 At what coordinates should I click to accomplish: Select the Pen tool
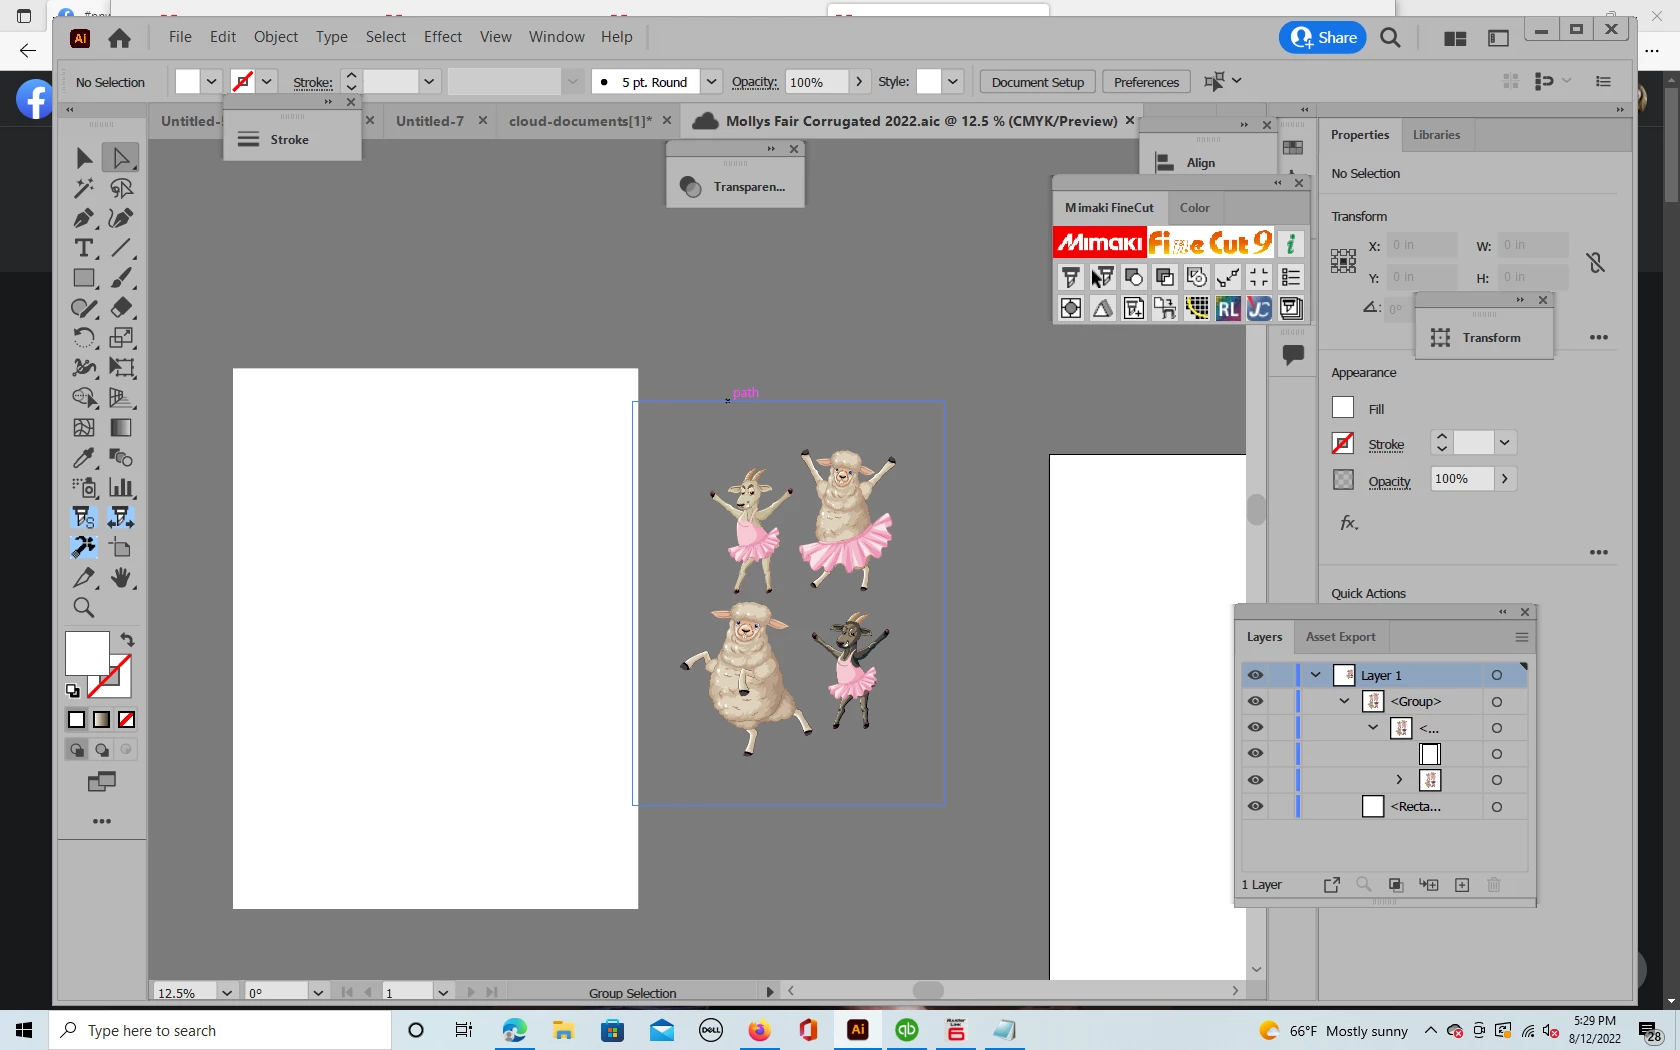84,218
